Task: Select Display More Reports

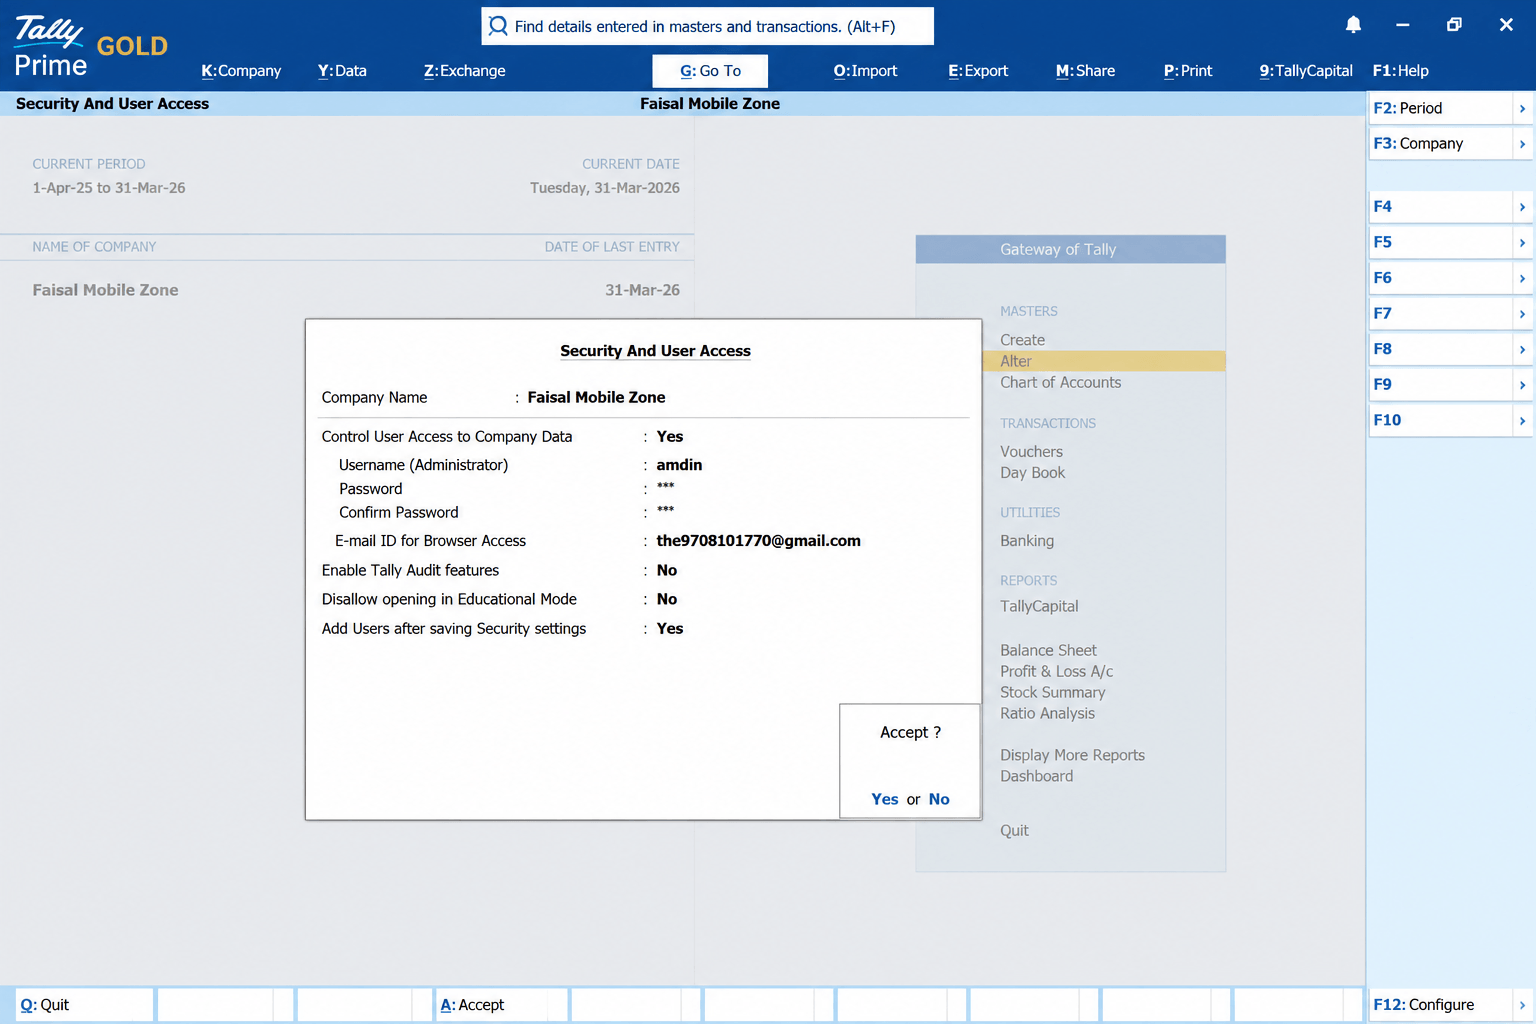Action: pyautogui.click(x=1072, y=755)
